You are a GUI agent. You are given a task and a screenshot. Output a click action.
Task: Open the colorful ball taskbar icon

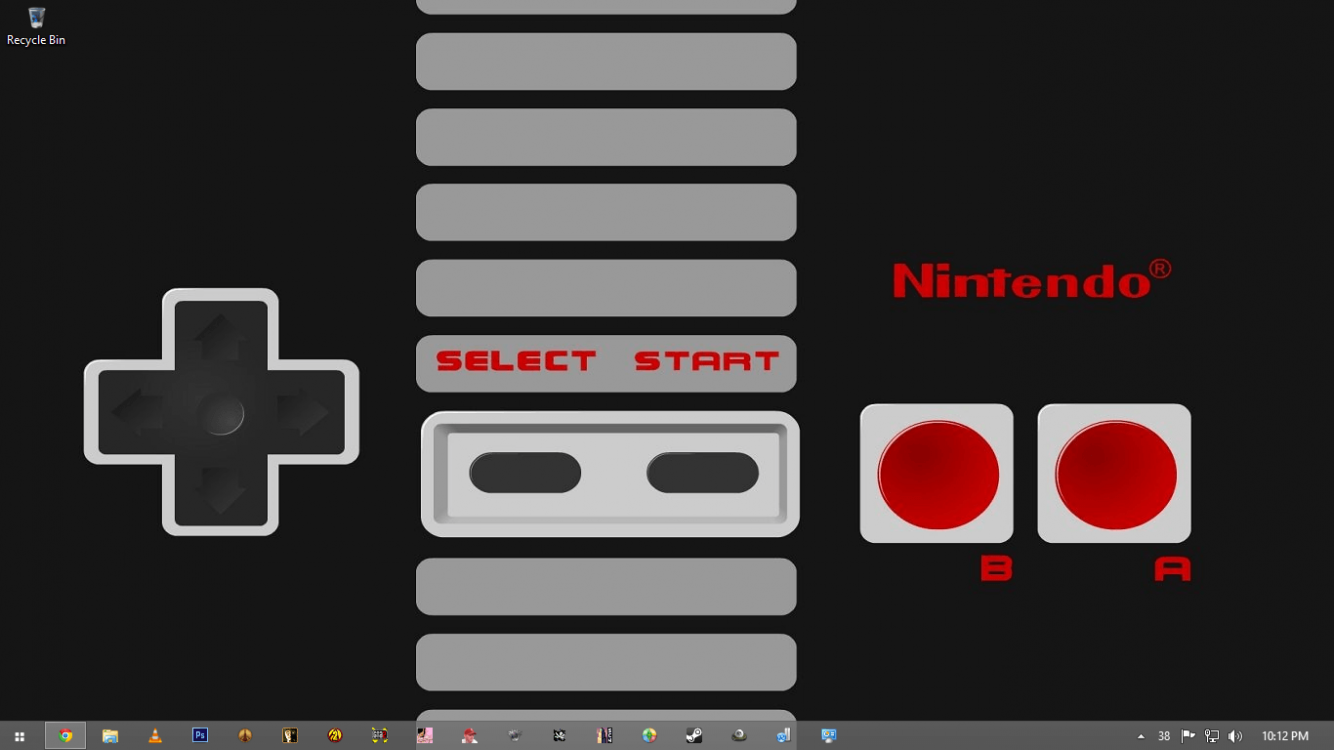click(649, 736)
